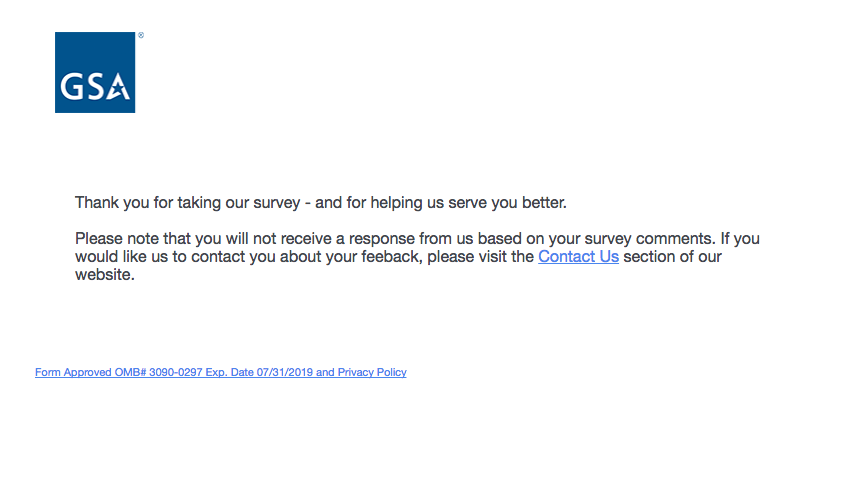Click the word "website." ending the paragraph
This screenshot has height=494, width=855.
click(x=104, y=275)
